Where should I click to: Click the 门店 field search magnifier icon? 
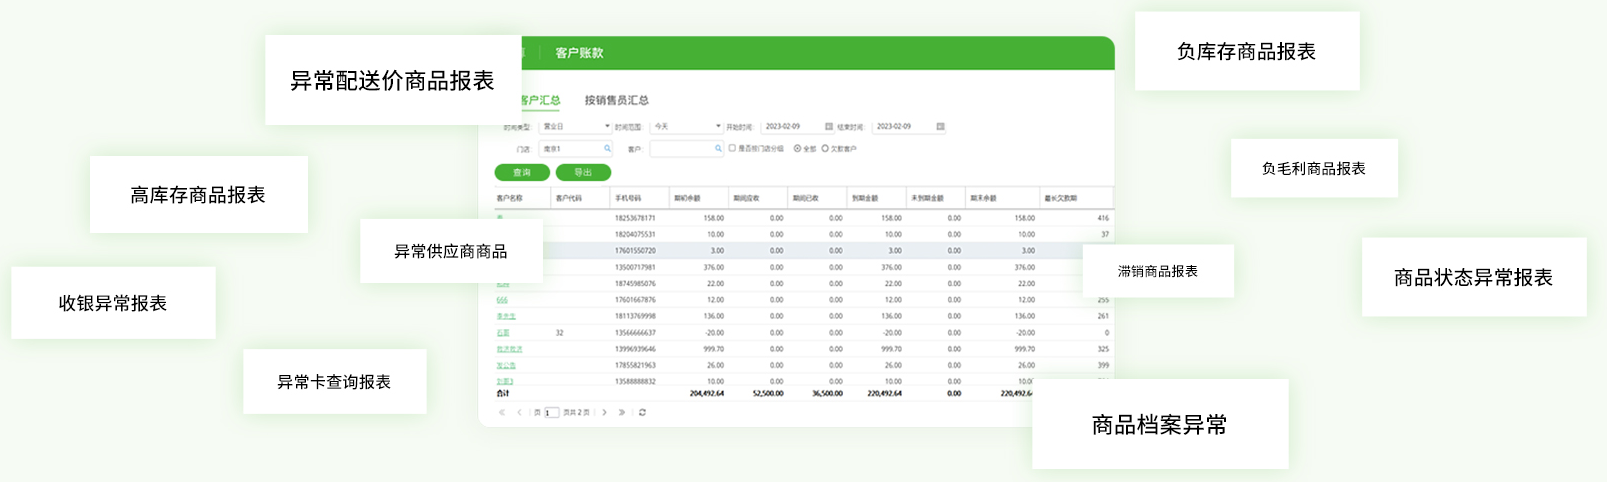[607, 149]
